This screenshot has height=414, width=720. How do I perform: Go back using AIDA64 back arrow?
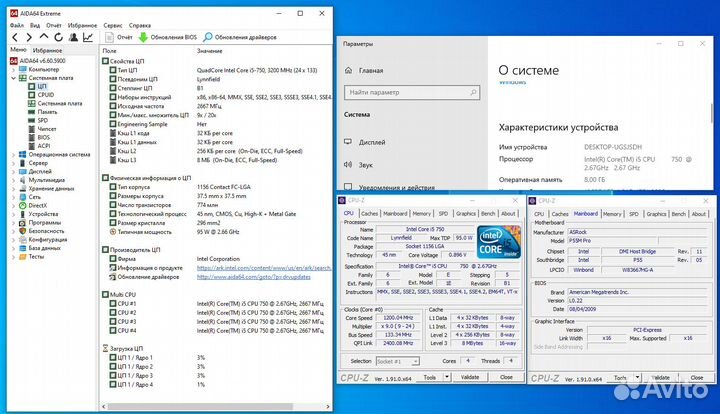pyautogui.click(x=15, y=37)
